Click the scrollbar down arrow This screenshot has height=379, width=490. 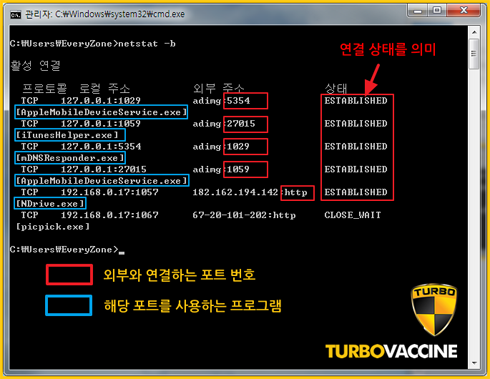coord(474,363)
